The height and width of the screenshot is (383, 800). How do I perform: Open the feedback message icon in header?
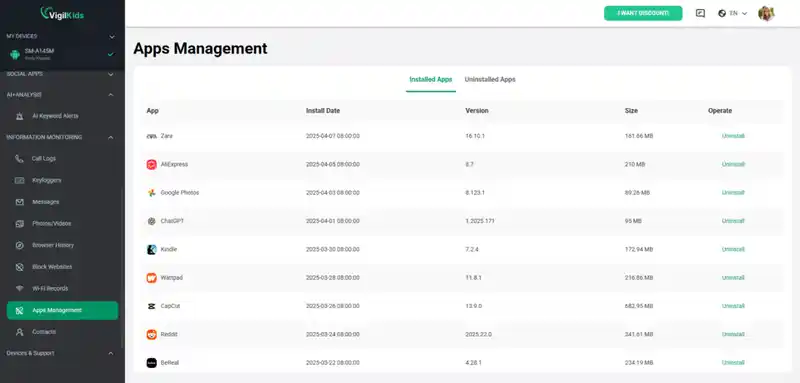(x=701, y=13)
